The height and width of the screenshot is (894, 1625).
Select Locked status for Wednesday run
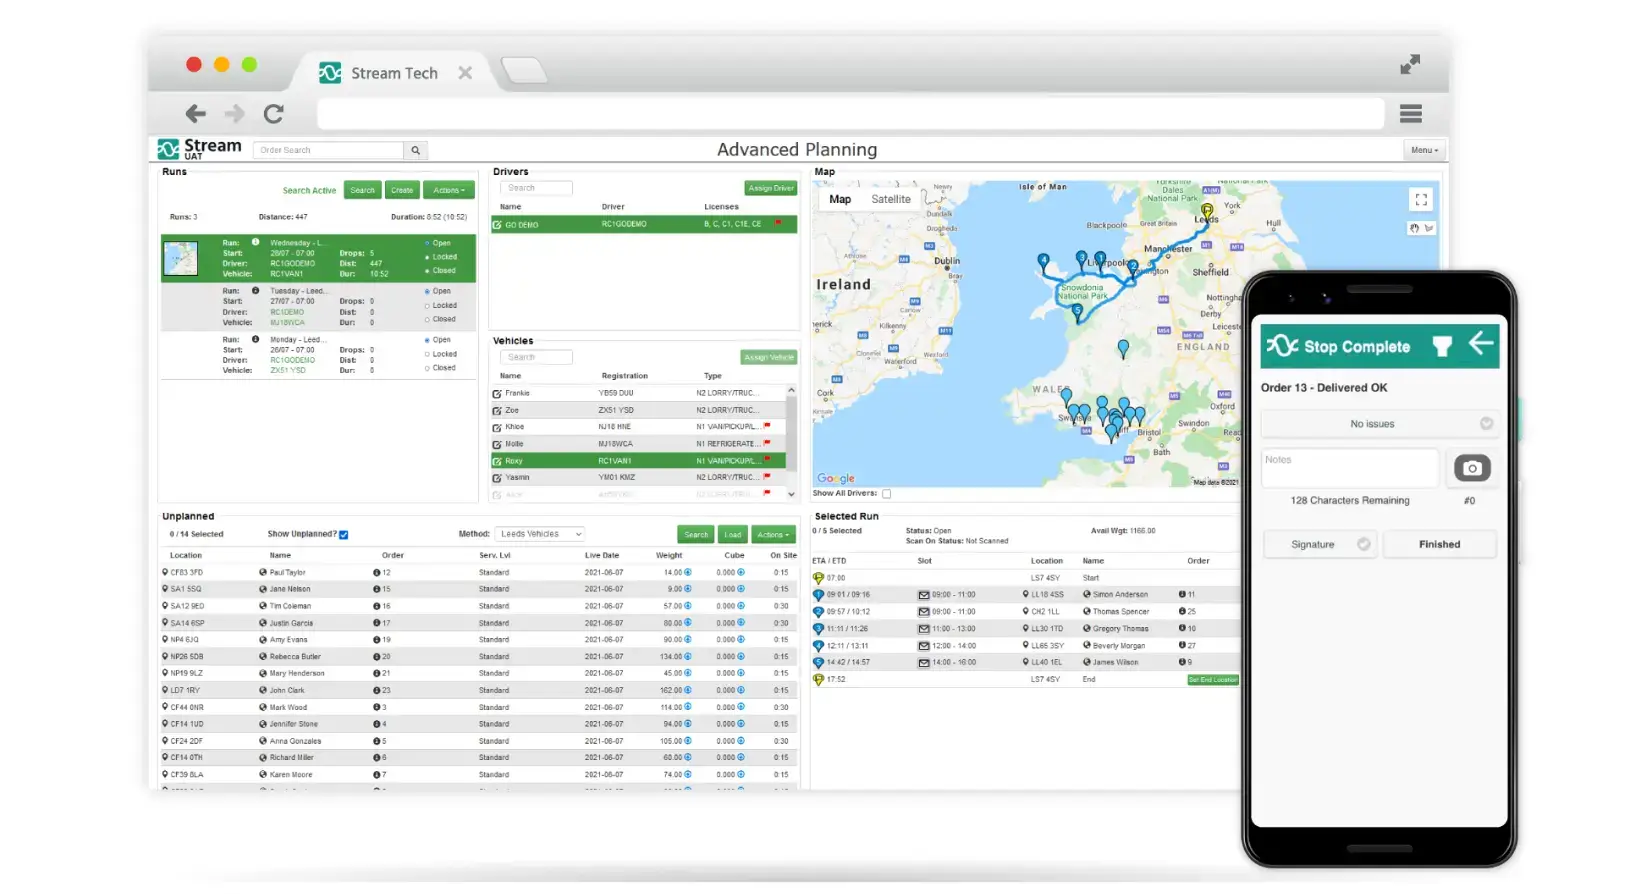[x=427, y=257]
